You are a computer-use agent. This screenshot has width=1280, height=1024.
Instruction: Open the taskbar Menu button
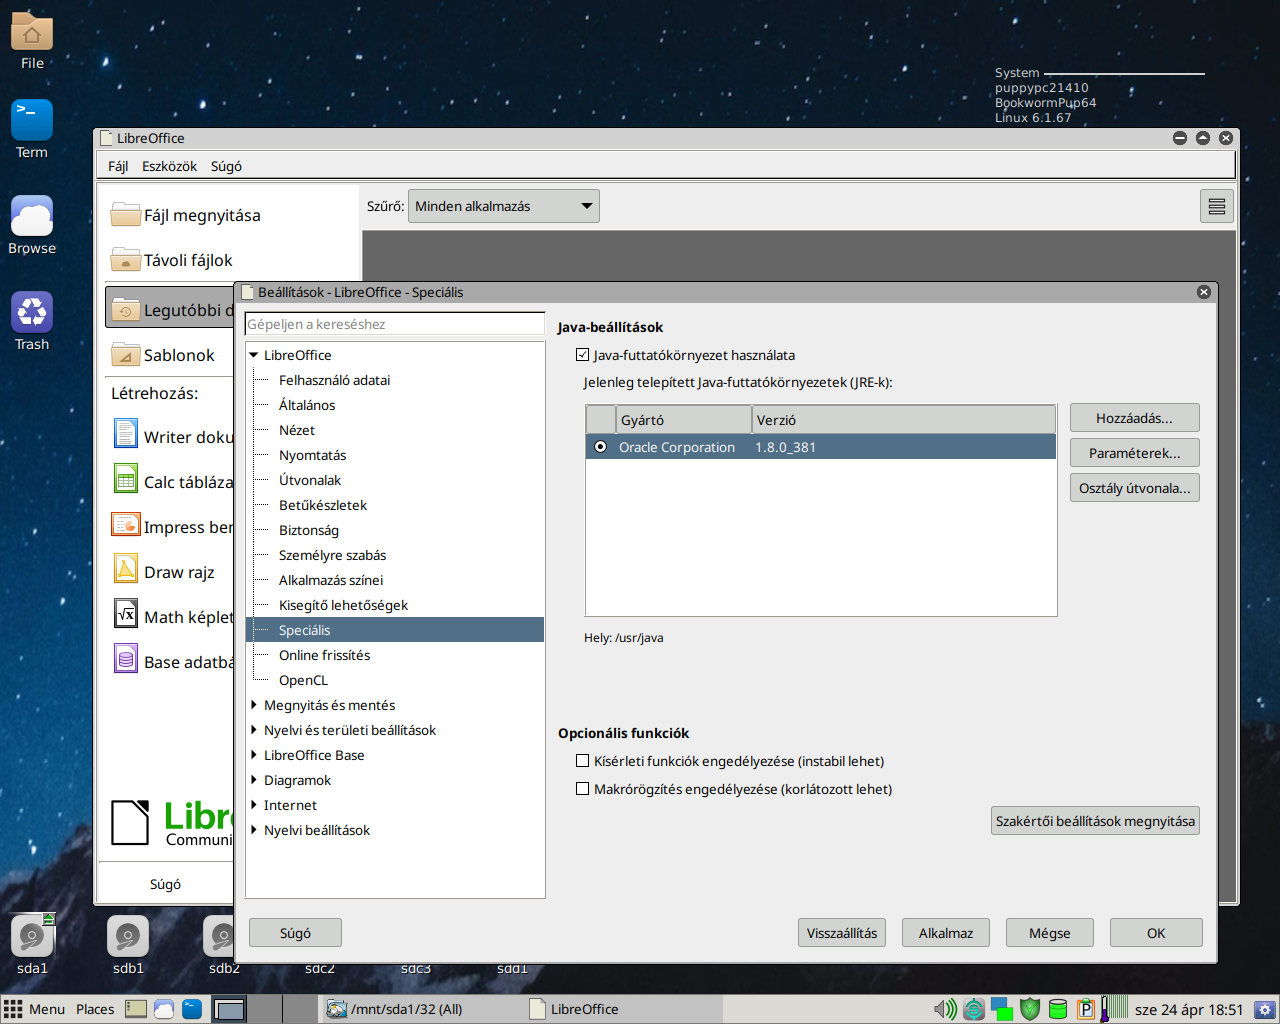pos(34,1009)
